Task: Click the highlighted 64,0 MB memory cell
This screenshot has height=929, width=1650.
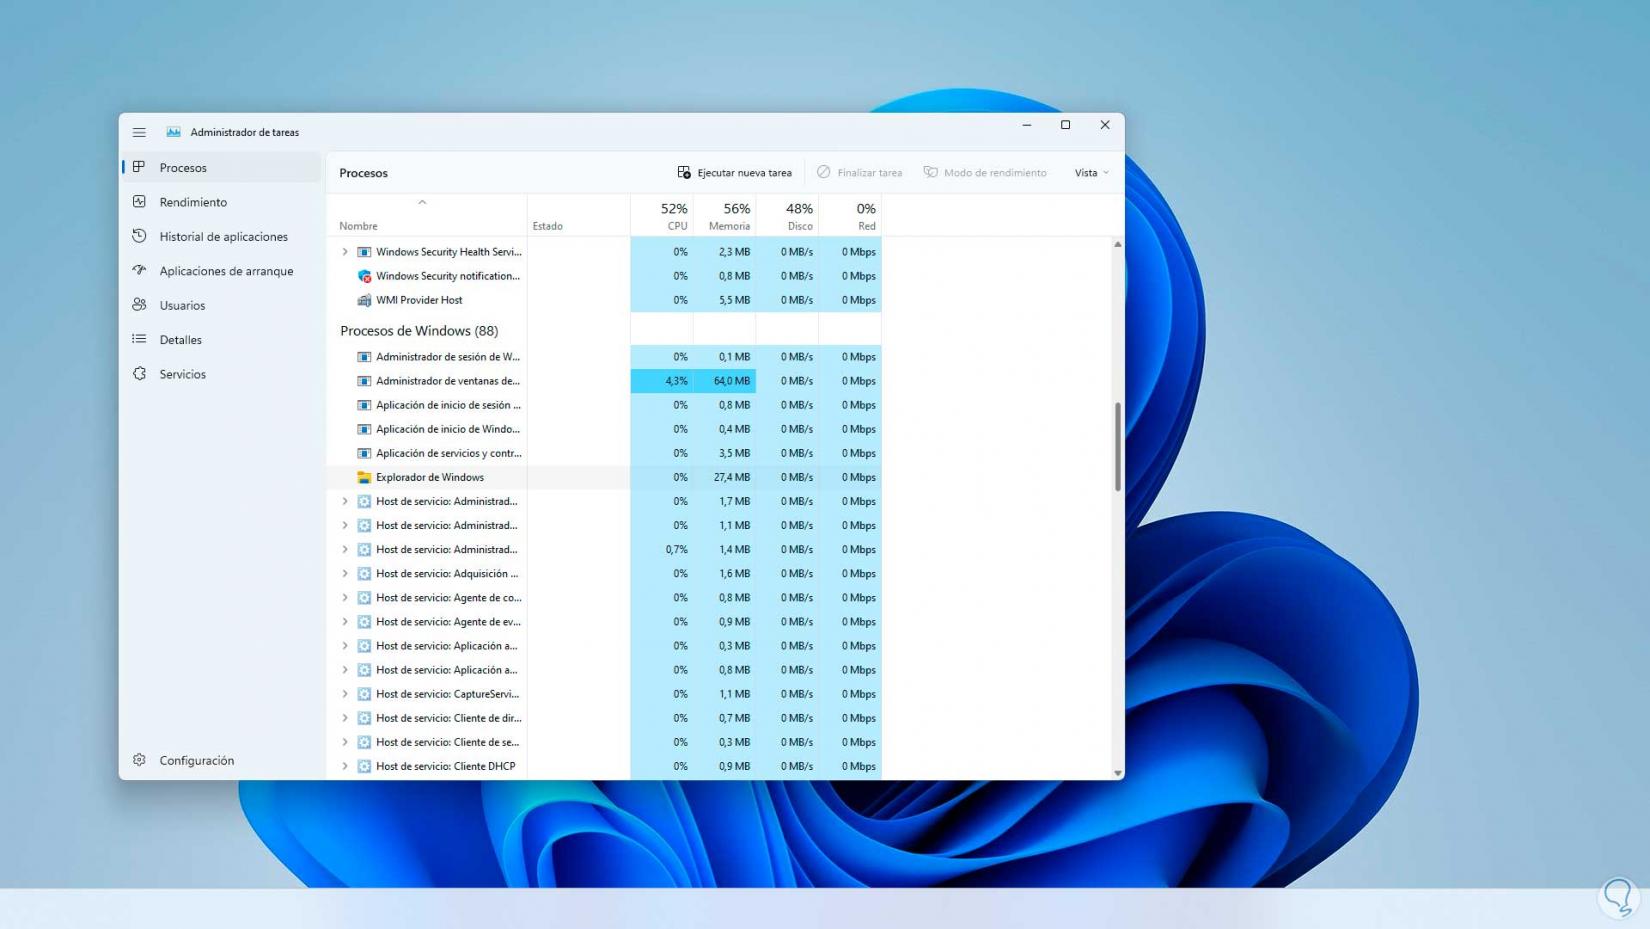Action: 725,381
